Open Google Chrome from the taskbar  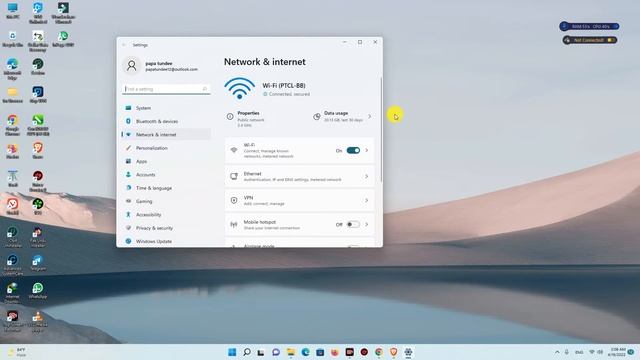pyautogui.click(x=379, y=352)
